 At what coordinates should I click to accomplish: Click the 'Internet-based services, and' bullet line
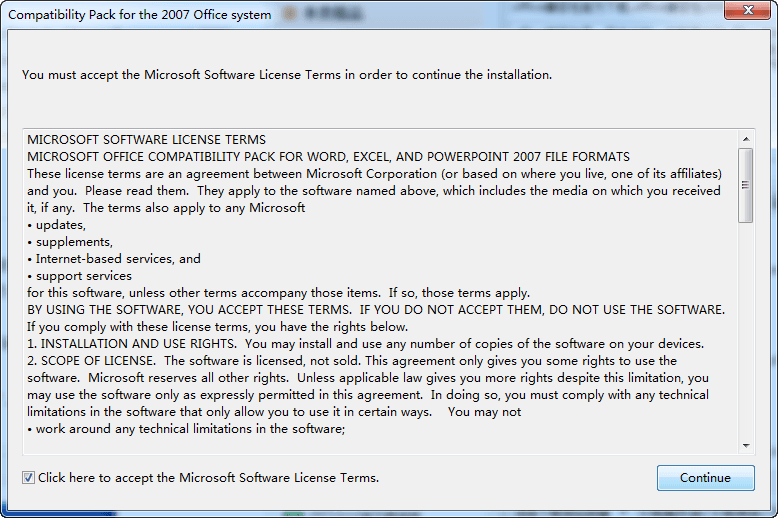coord(114,259)
